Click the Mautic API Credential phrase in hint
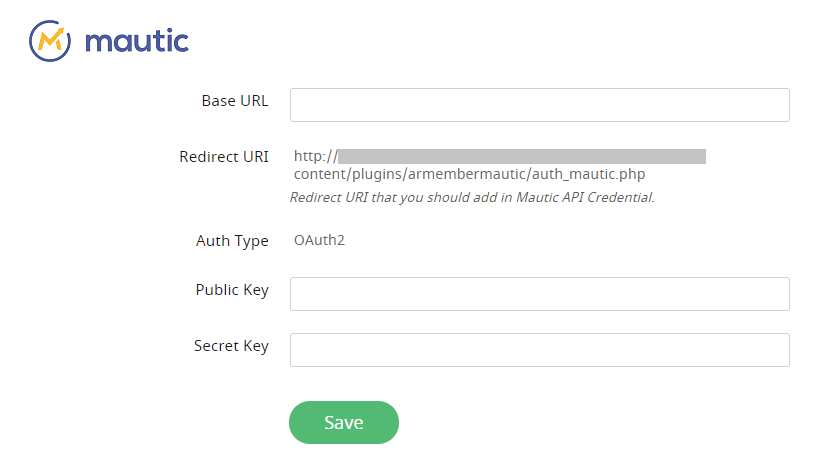Screen dimensions: 830x470 585,197
